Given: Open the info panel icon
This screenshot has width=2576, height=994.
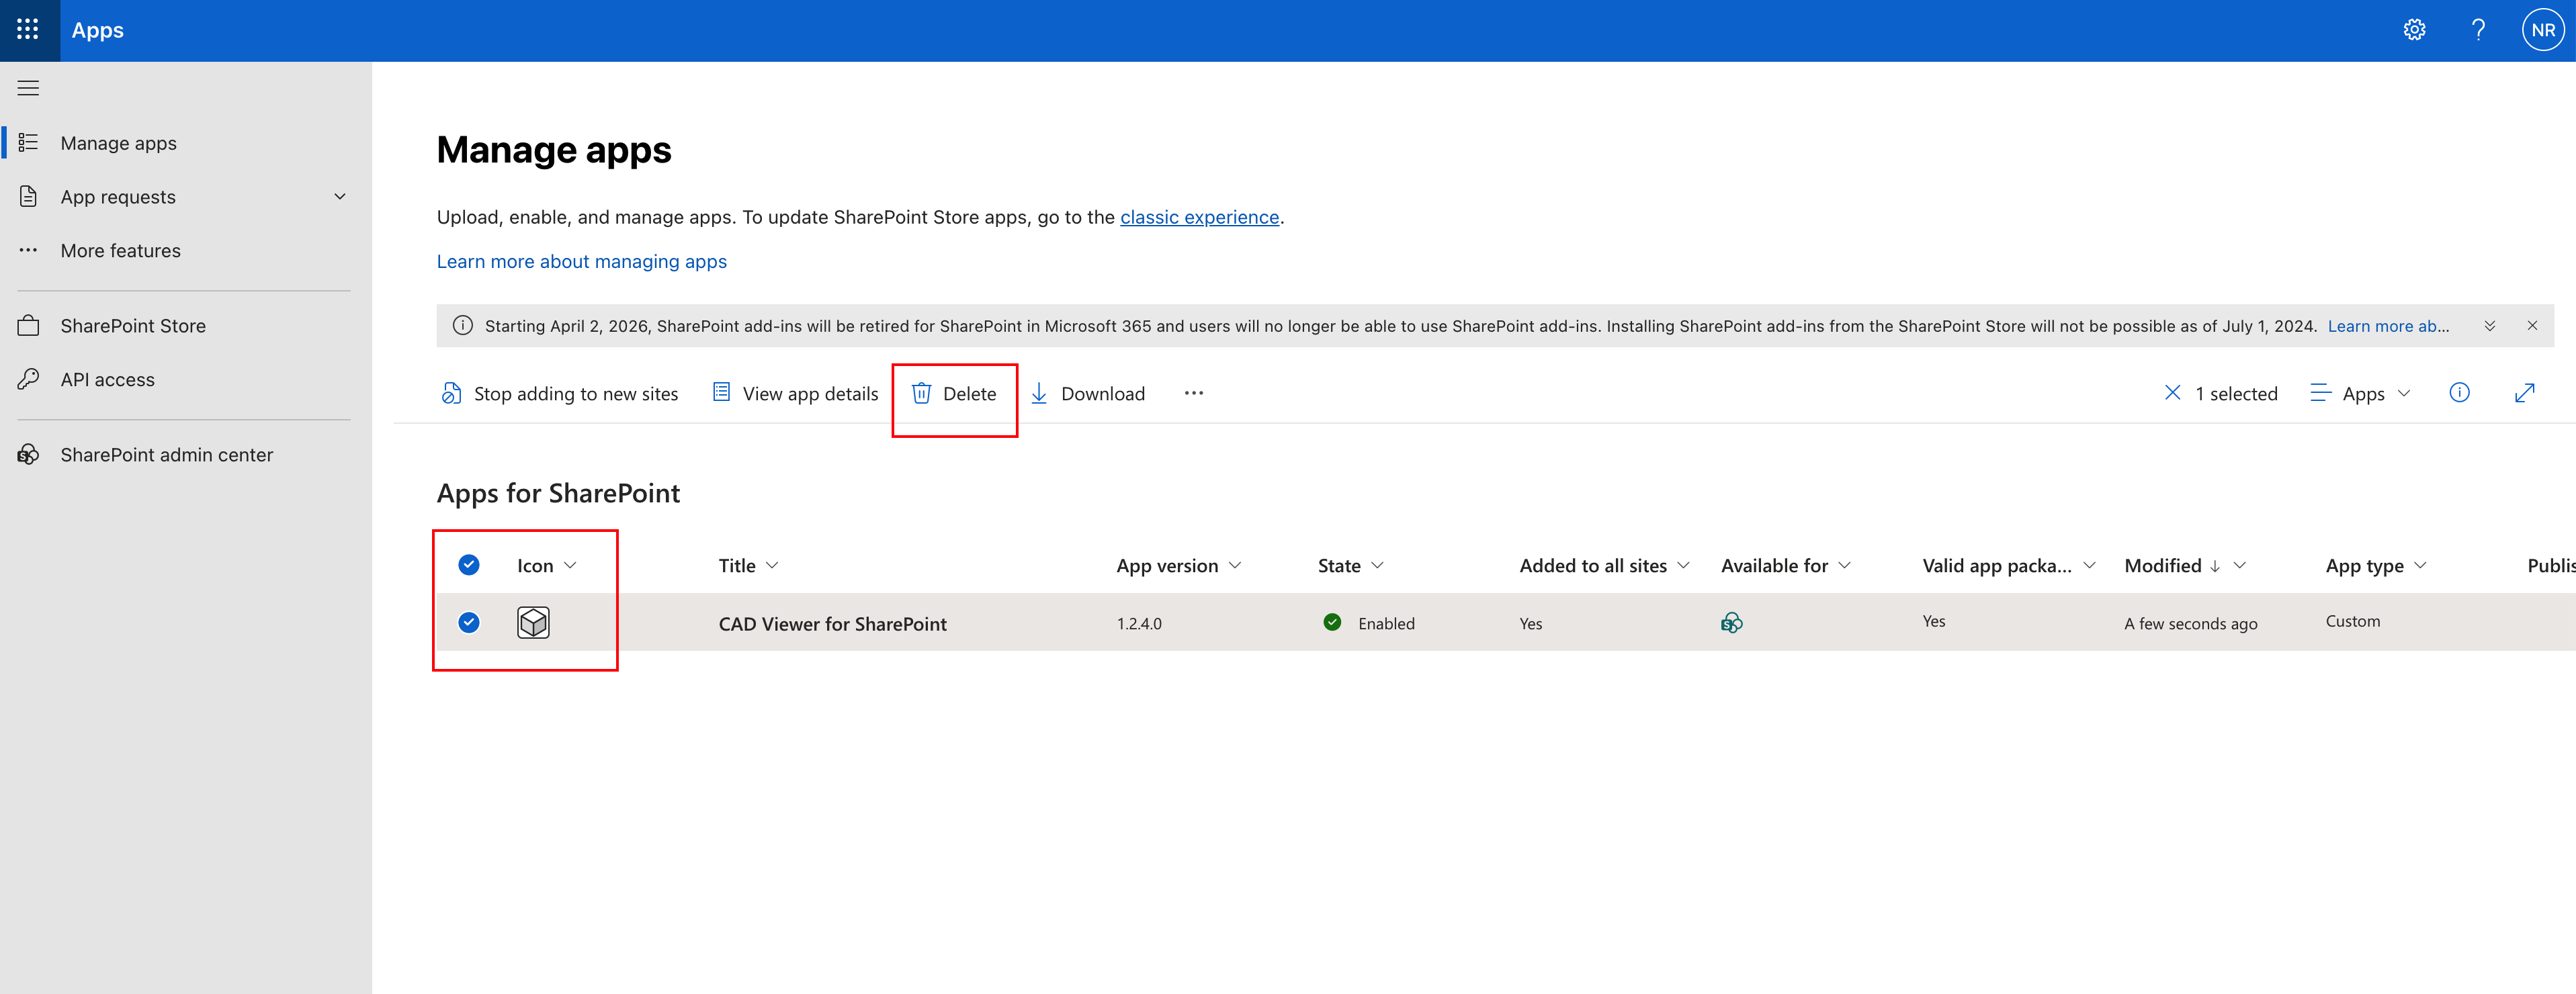Looking at the screenshot, I should (x=2460, y=392).
